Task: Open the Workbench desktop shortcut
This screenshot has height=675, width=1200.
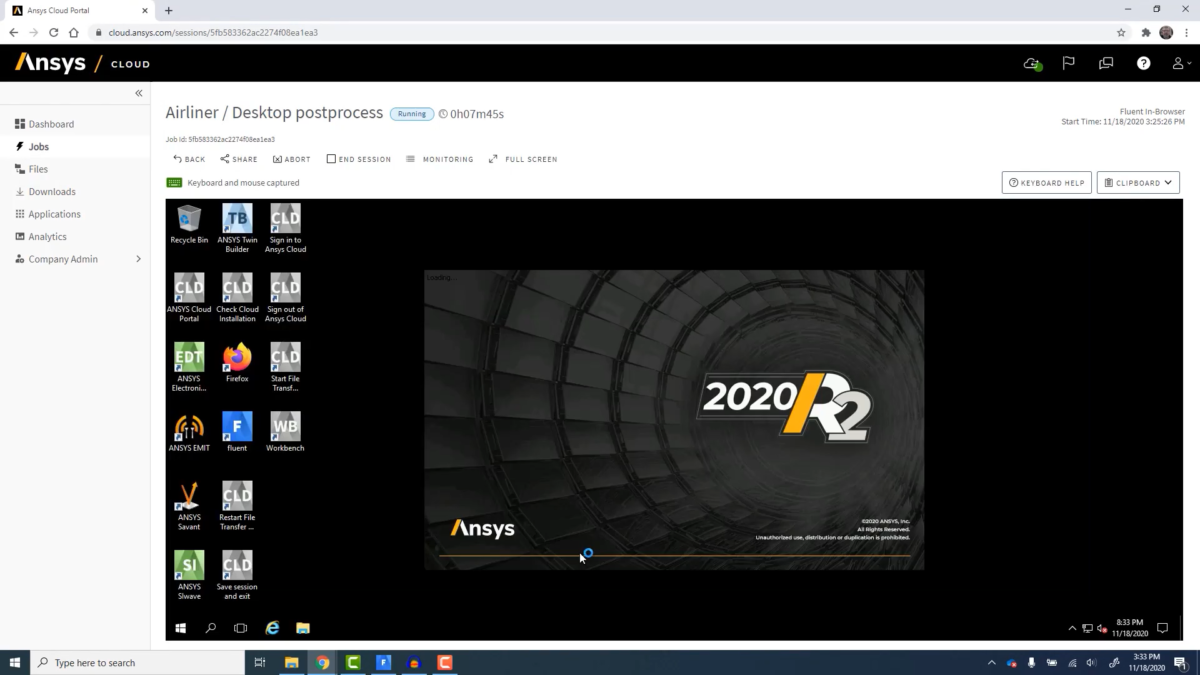Action: (x=285, y=432)
